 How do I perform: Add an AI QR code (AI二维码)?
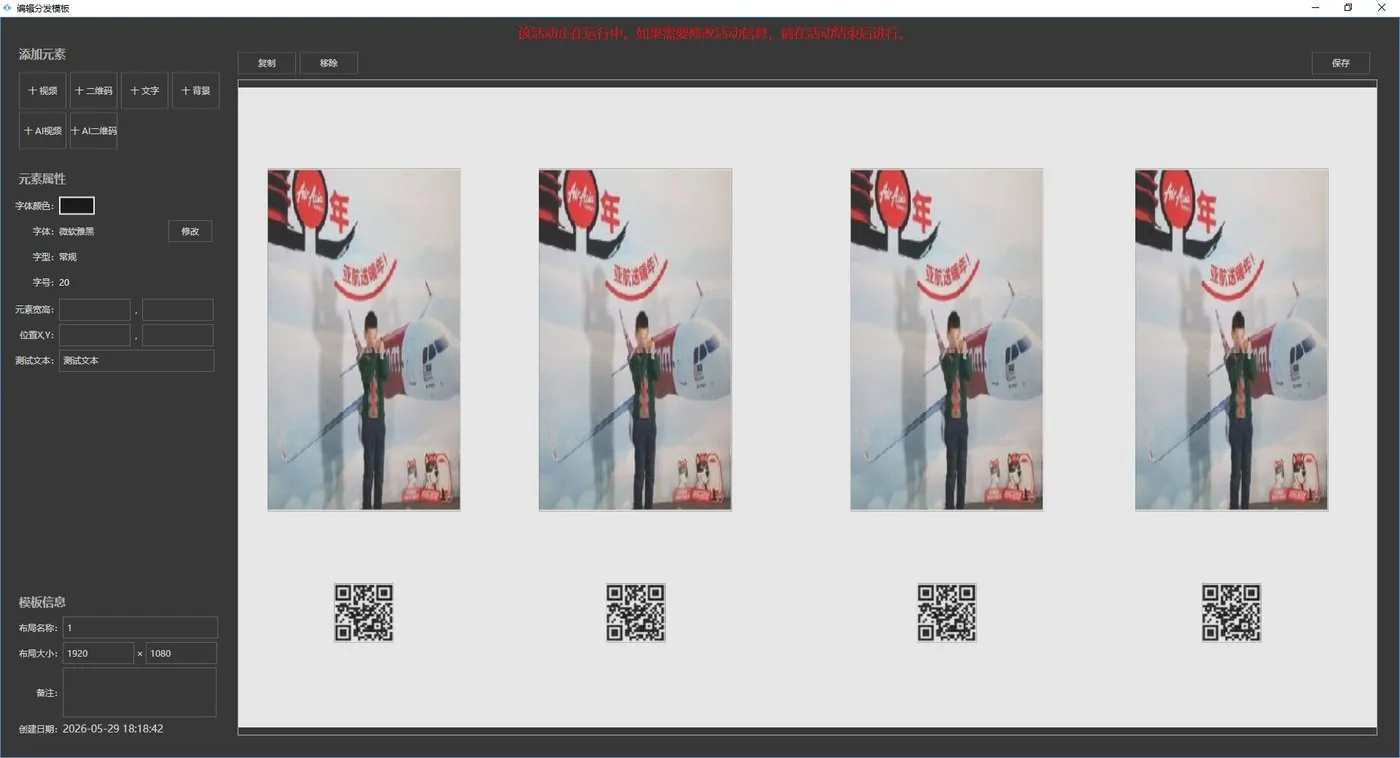(x=94, y=131)
